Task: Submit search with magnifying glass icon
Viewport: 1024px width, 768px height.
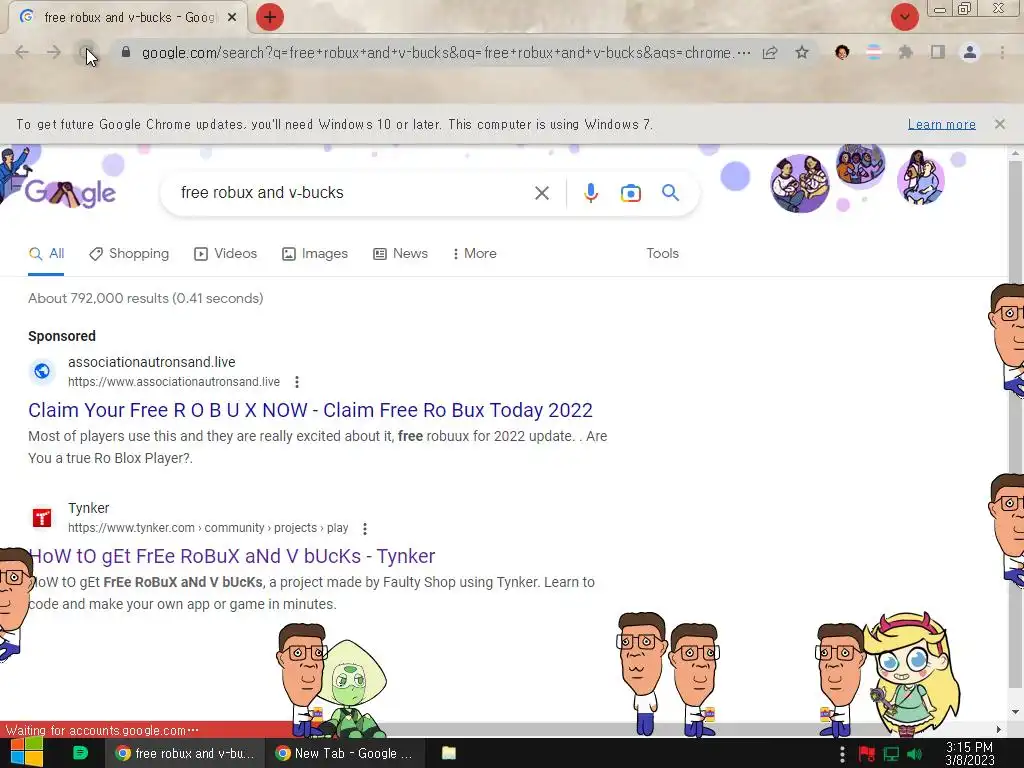Action: click(x=670, y=193)
